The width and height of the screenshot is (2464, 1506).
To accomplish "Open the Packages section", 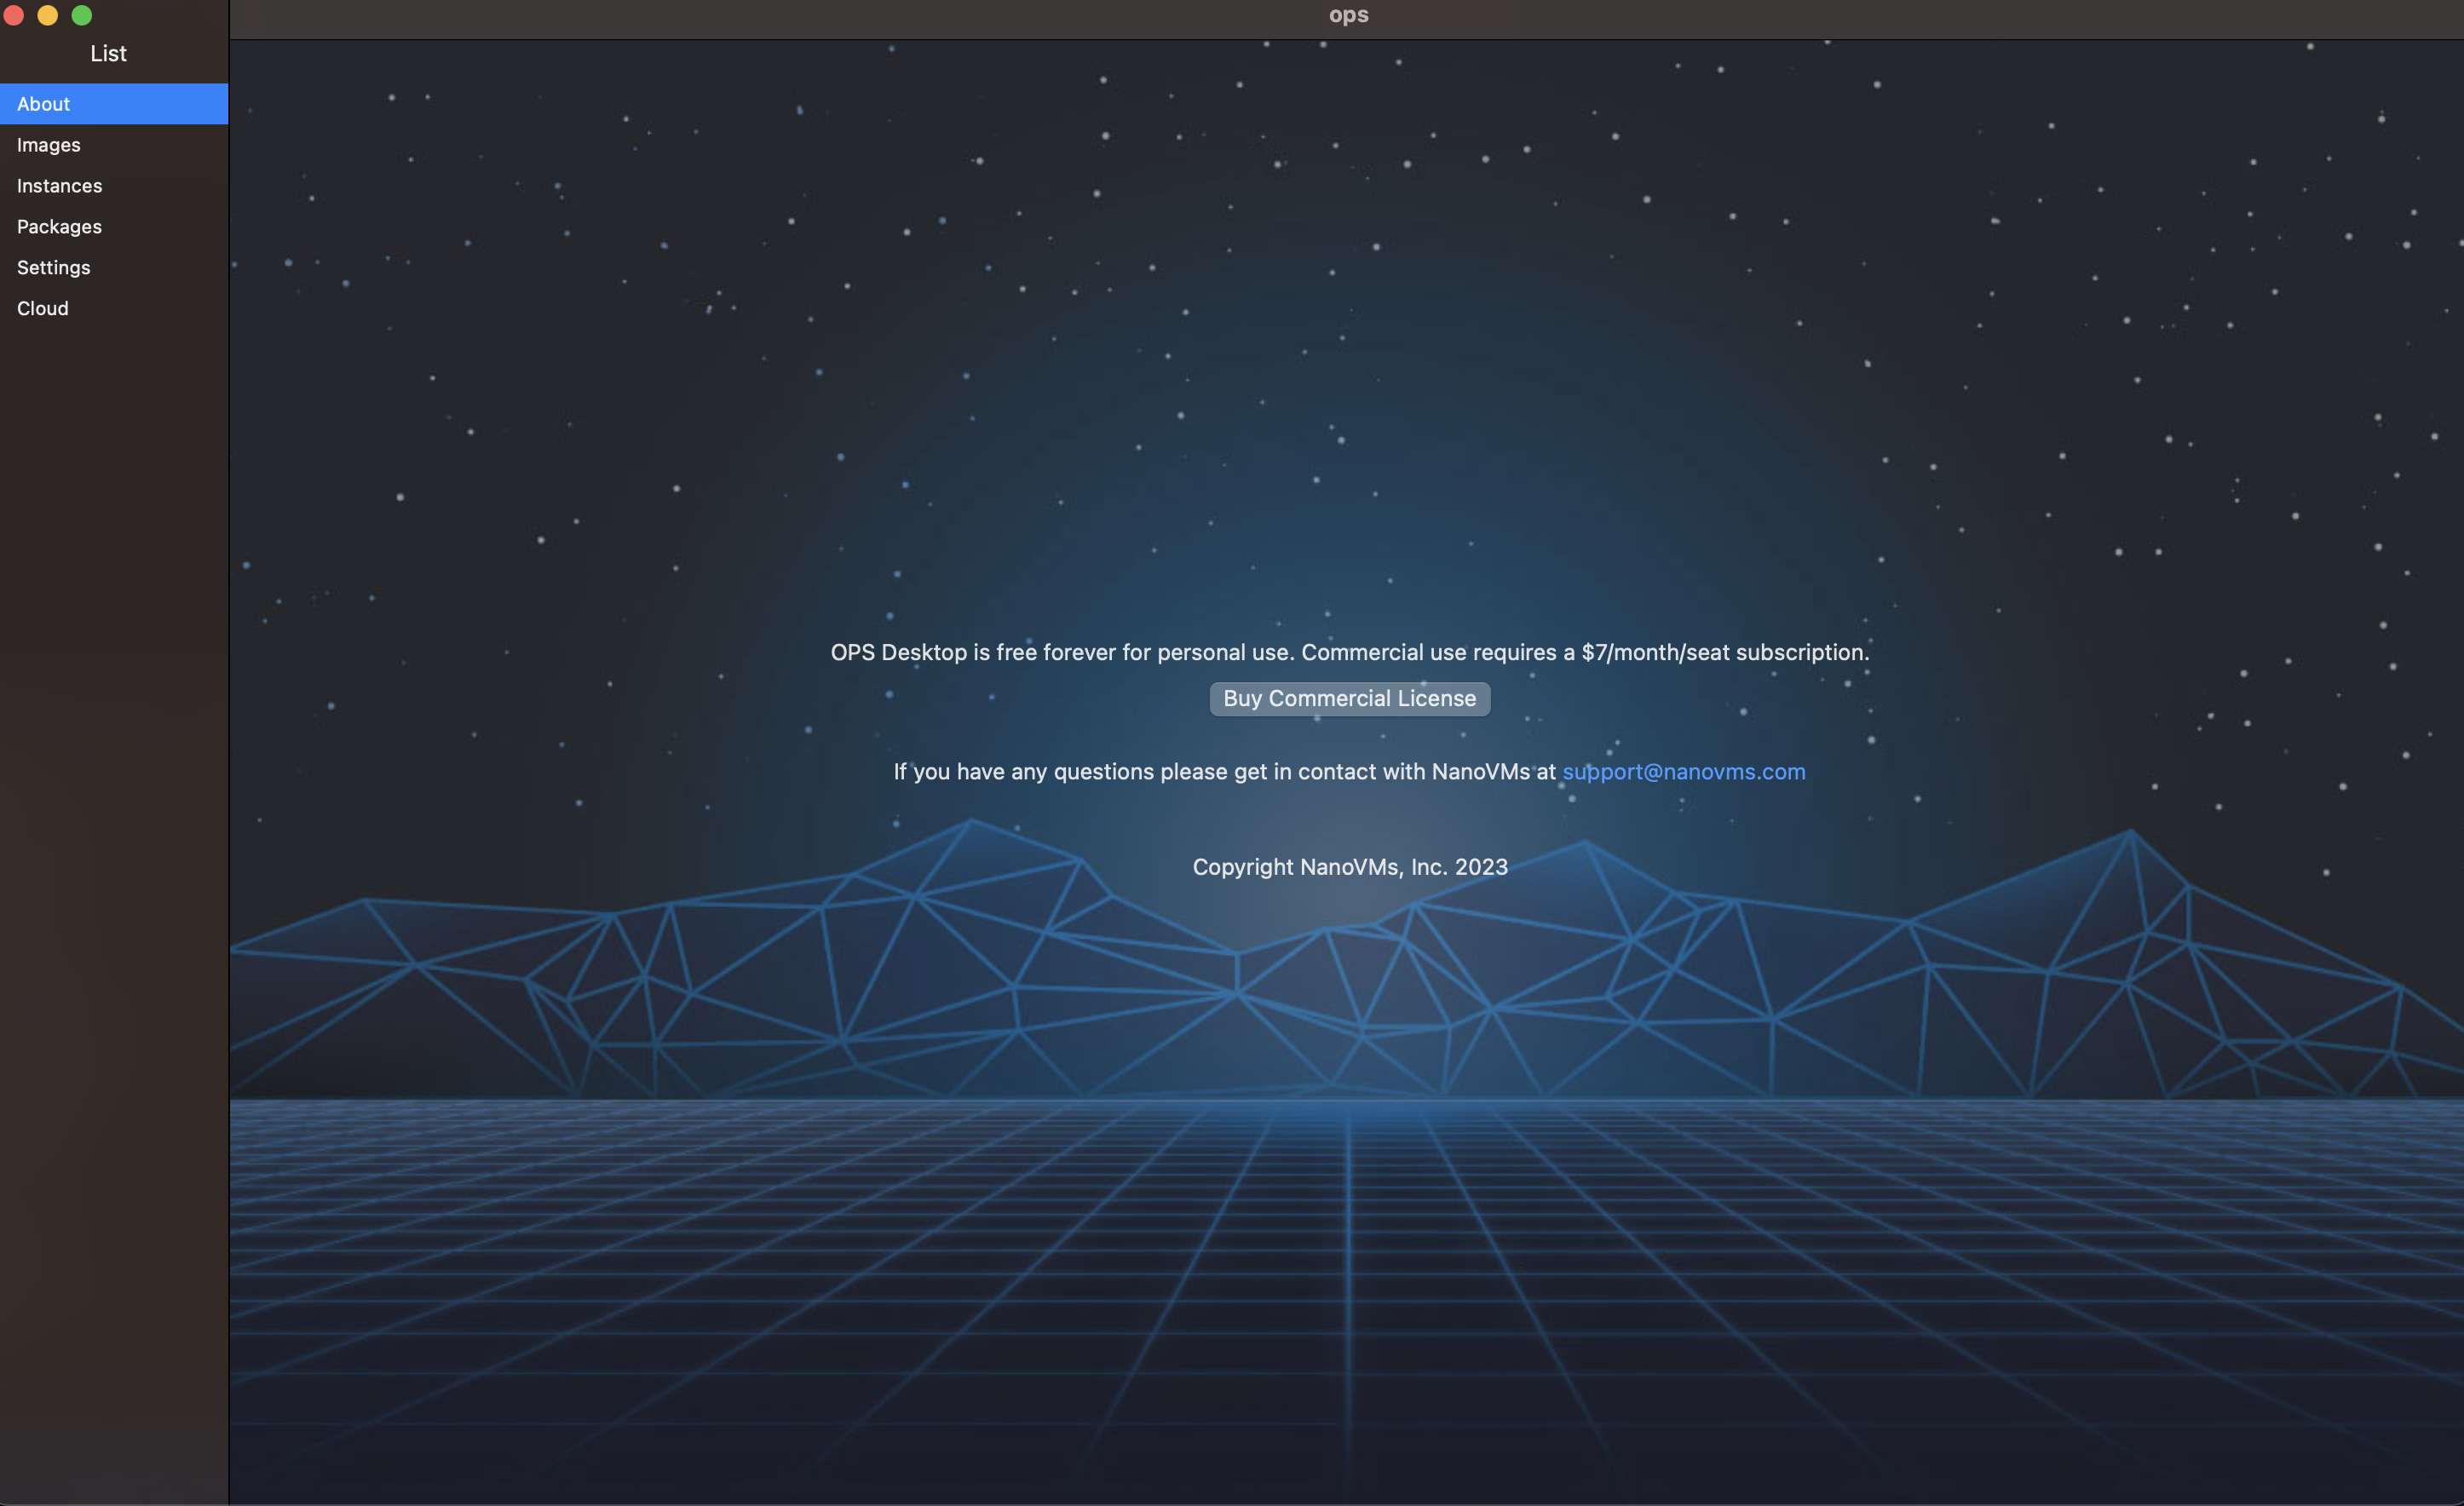I will (x=60, y=227).
